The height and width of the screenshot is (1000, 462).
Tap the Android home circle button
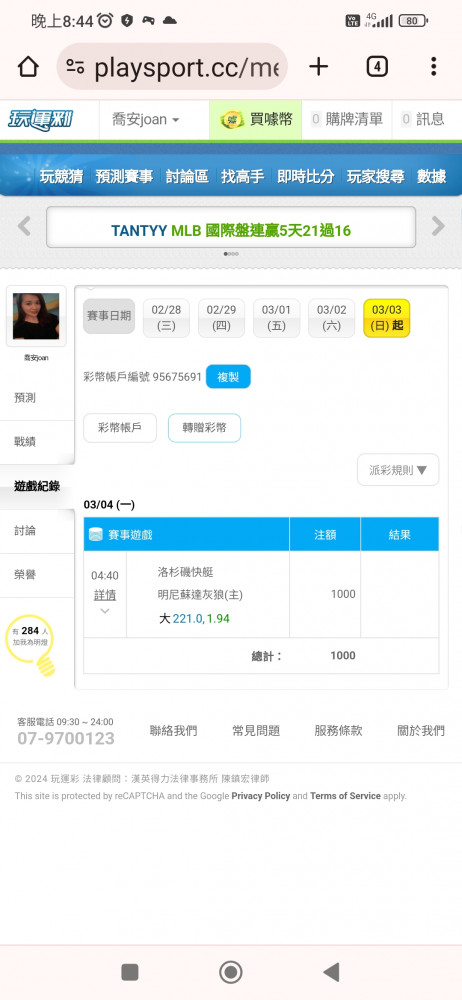coord(230,972)
